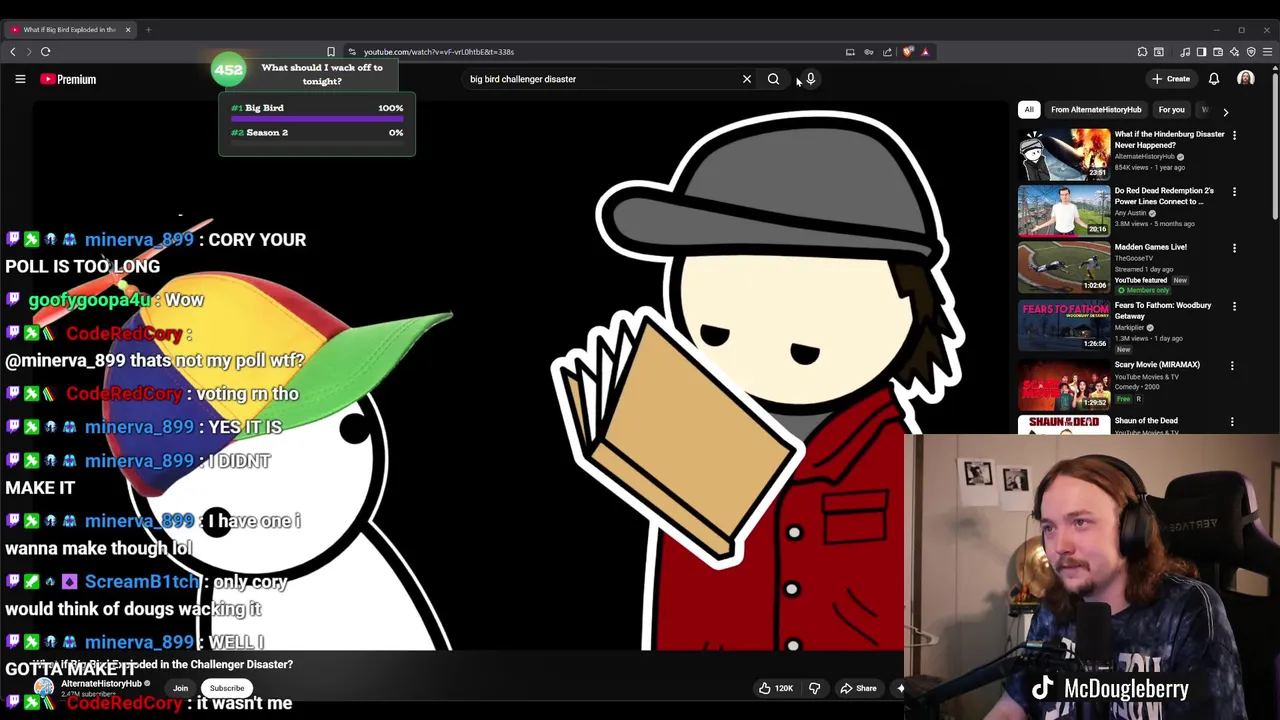Open the YouTube guide hamburger menu

pyautogui.click(x=20, y=79)
